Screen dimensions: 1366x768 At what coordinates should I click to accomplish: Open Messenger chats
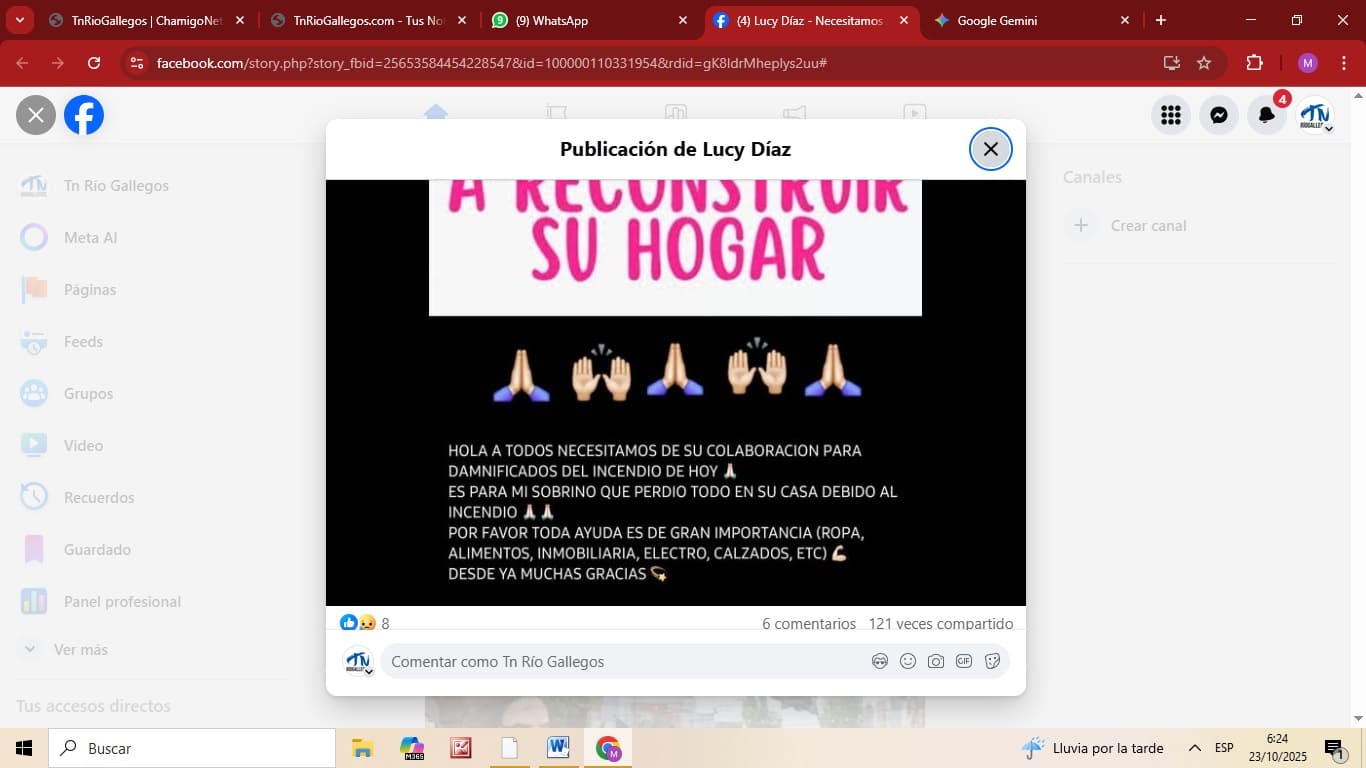(1219, 115)
